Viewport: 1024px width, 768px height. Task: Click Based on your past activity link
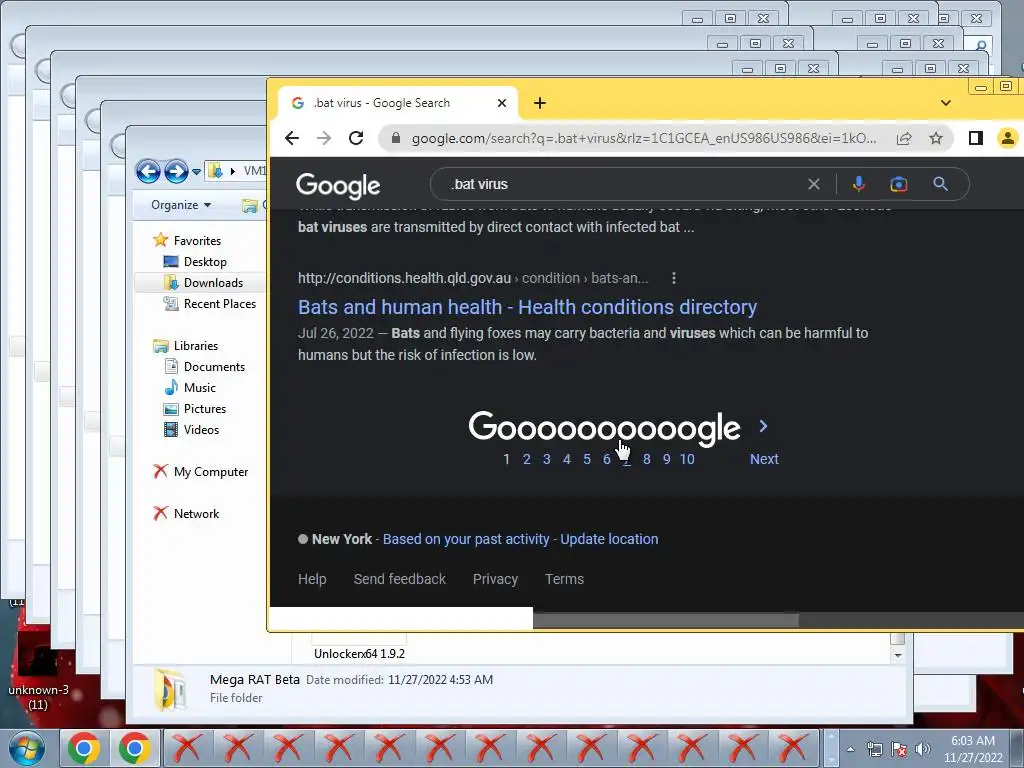[466, 539]
